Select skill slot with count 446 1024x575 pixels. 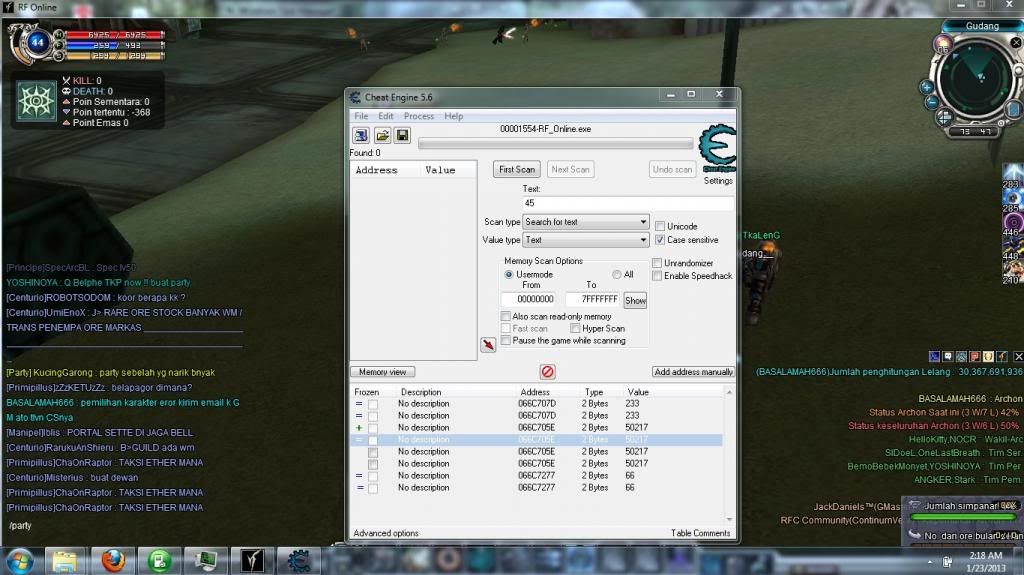1012,224
